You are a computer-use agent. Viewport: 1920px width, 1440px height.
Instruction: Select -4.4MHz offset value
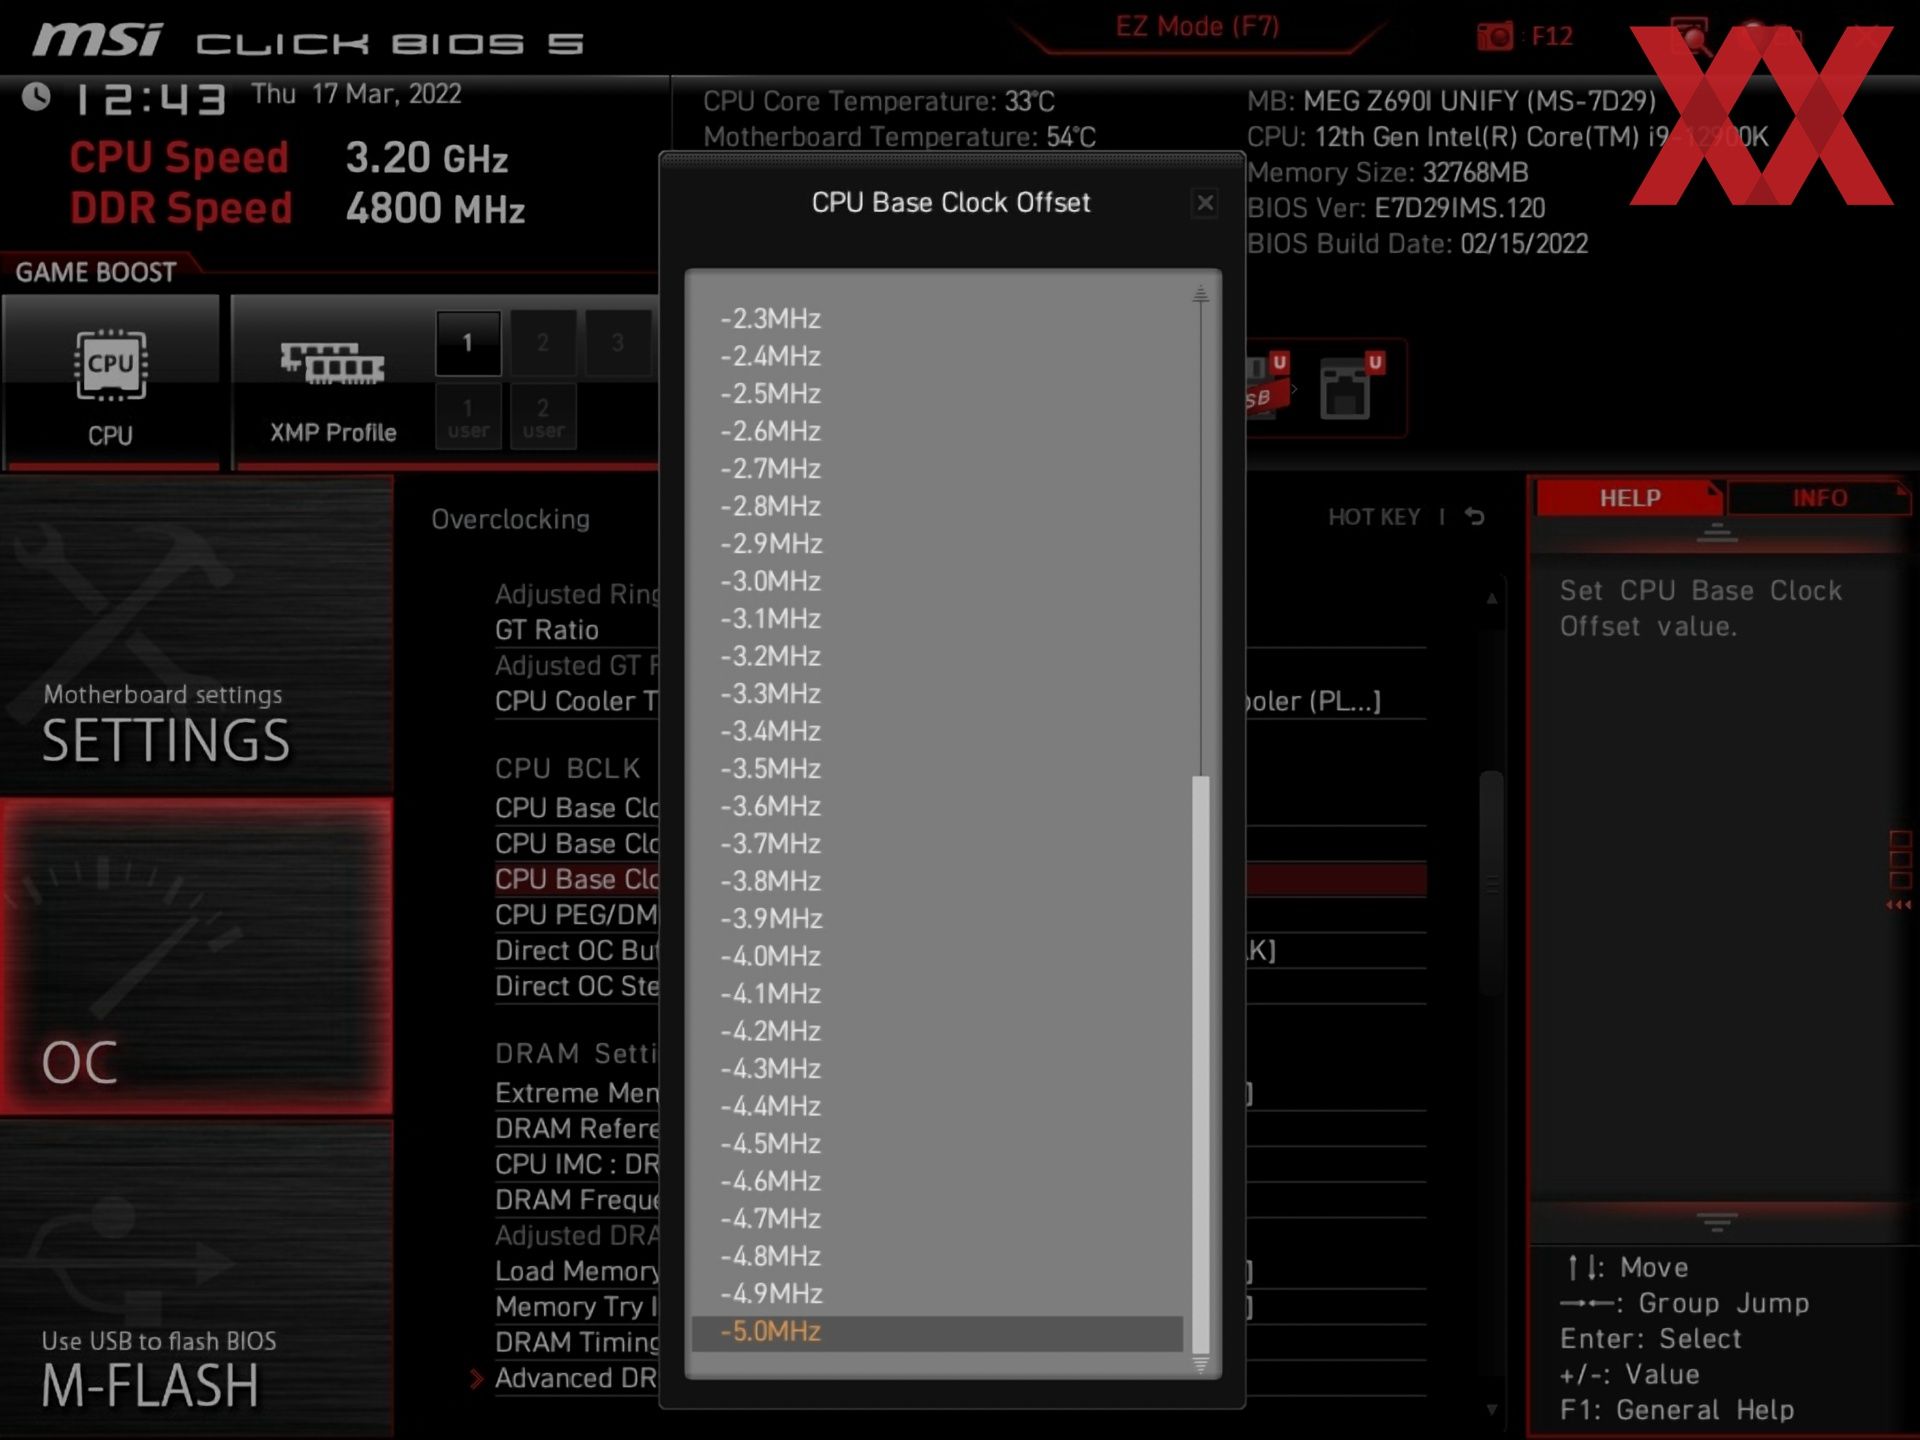[770, 1106]
